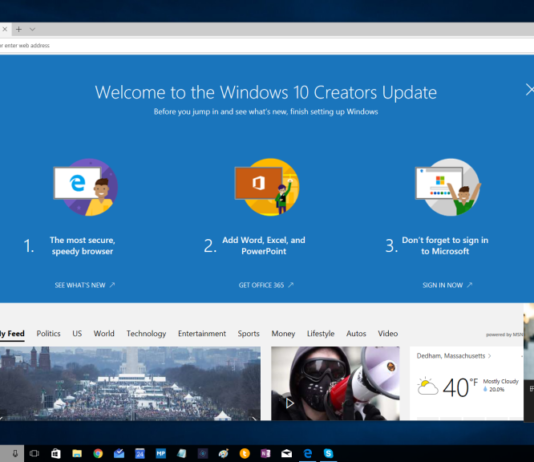Click the mostly cloudy weather icon
Viewport: 534px width, 462px height.
427,386
